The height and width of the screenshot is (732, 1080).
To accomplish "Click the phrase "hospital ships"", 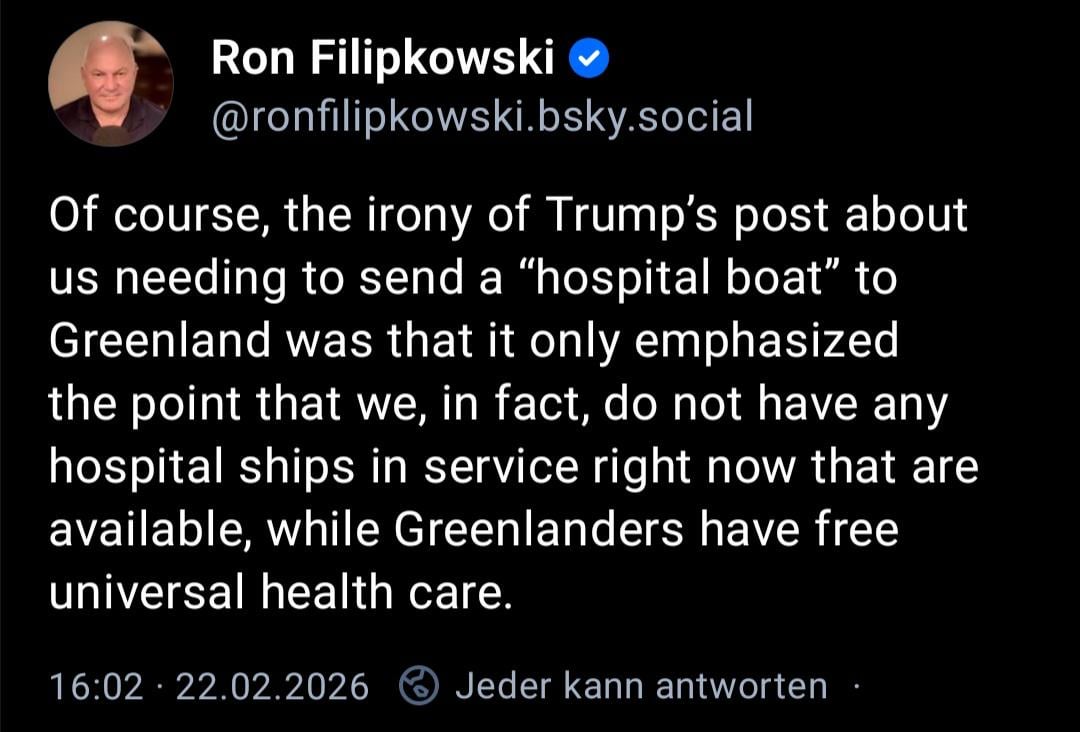I will (215, 467).
